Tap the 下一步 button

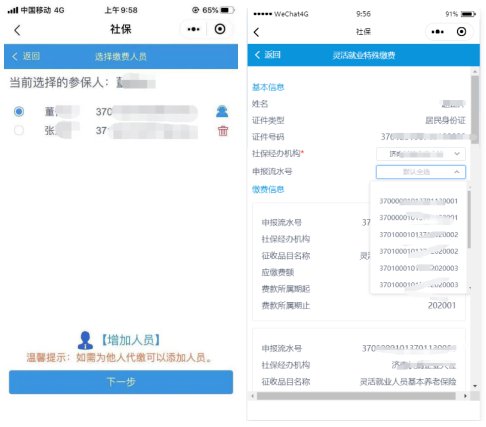tap(121, 382)
